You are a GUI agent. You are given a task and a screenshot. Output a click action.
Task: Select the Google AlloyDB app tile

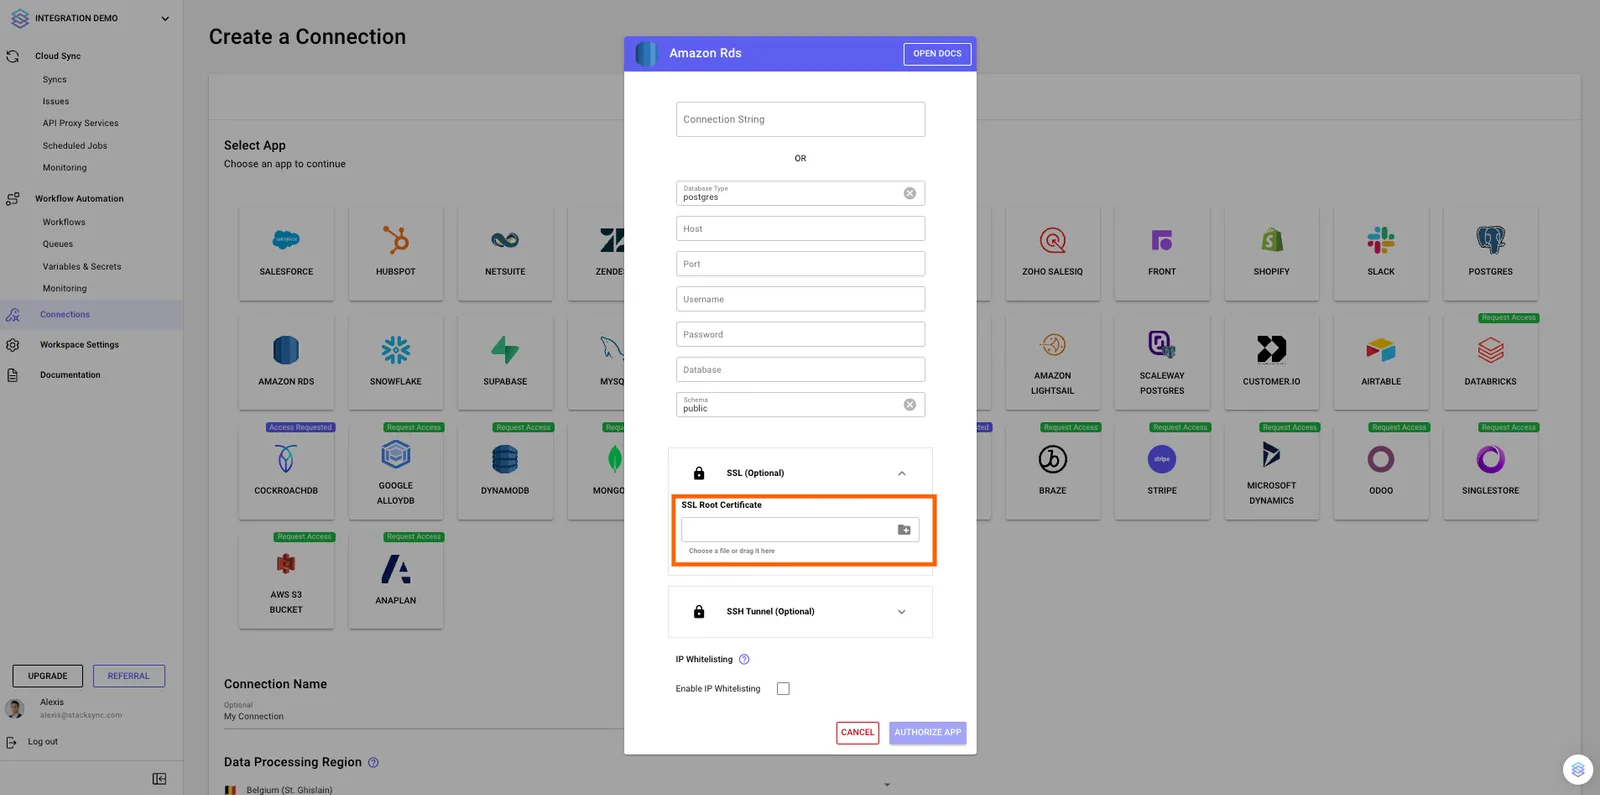pyautogui.click(x=396, y=472)
